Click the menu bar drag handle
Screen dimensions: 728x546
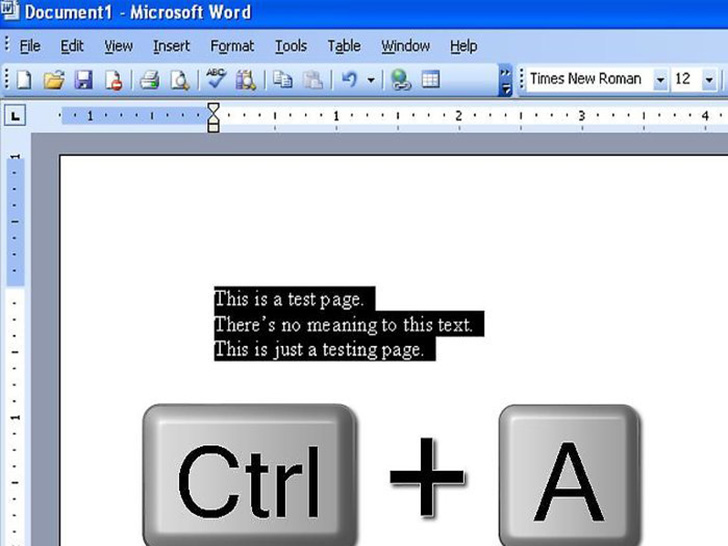[6, 45]
